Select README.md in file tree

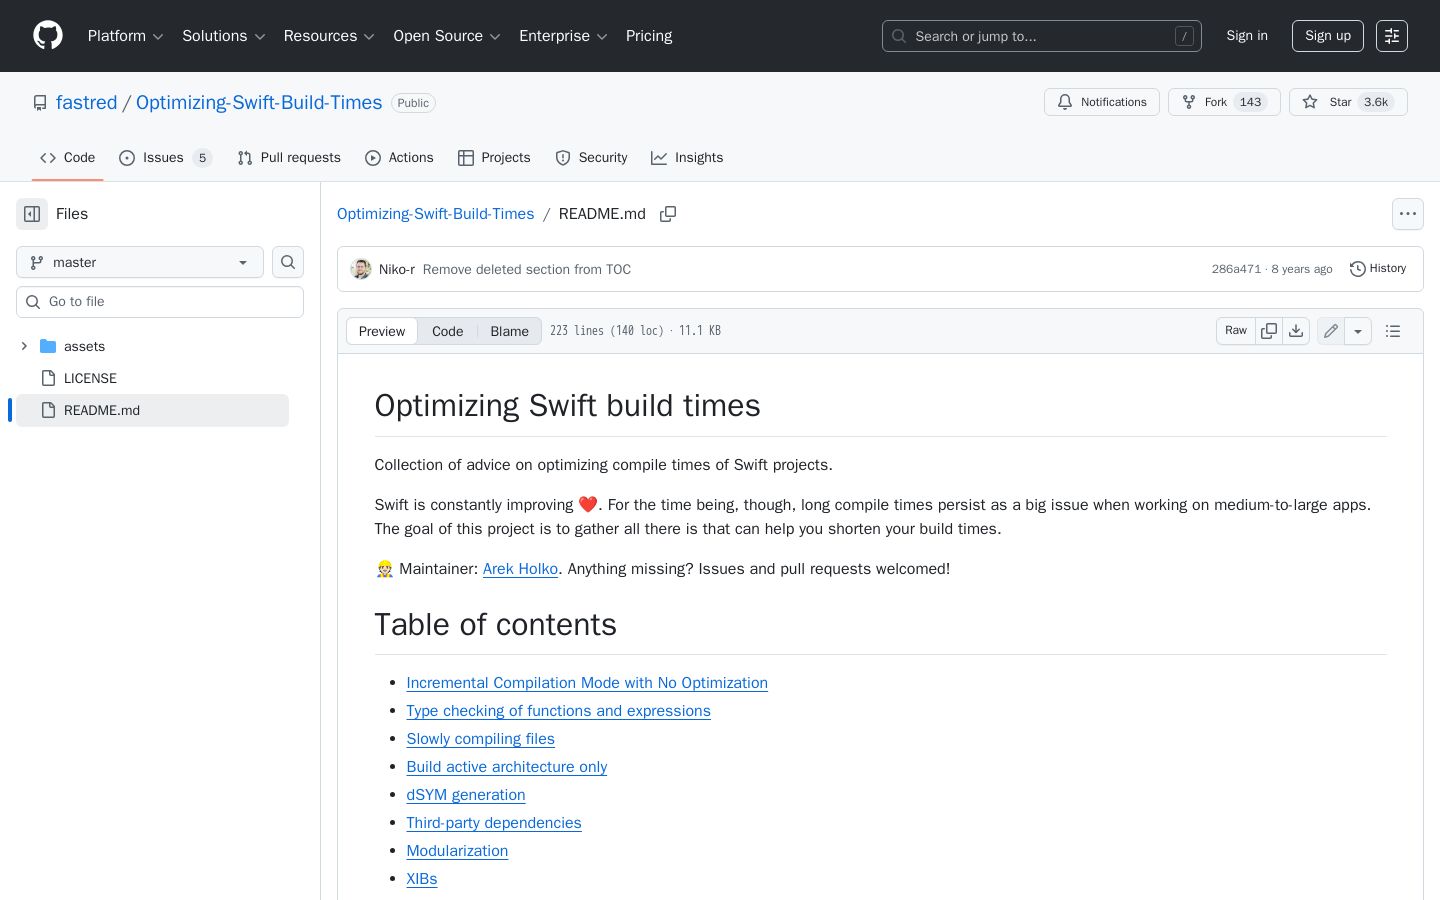[153, 410]
